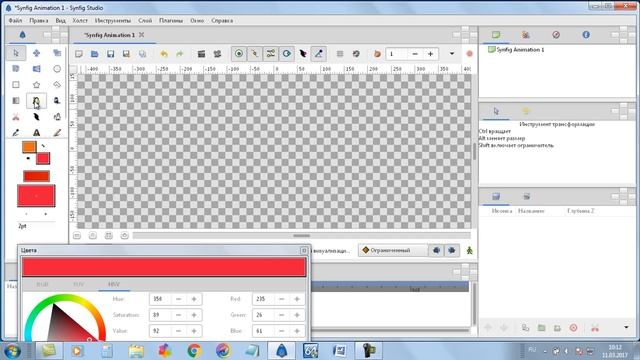Click the group layer folder button
Screen dimensions: 640x360
542,328
